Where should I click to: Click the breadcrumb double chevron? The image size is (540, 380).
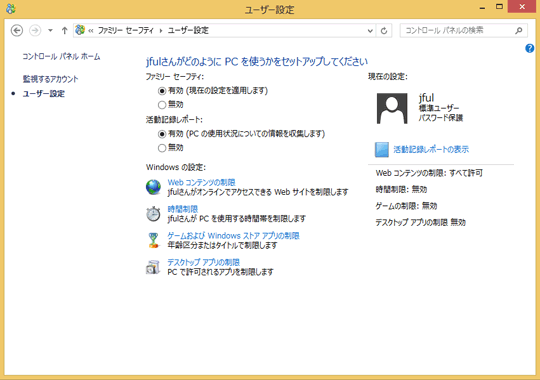tap(91, 31)
